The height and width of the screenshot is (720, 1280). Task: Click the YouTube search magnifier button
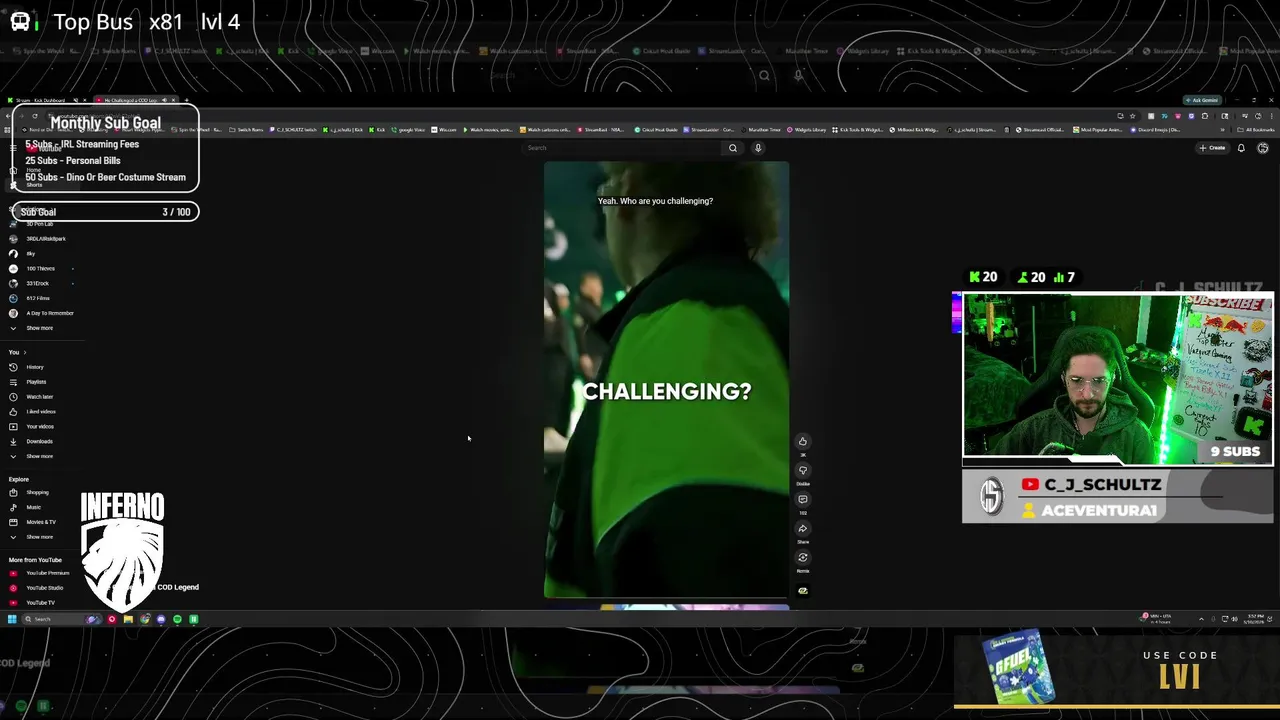tap(733, 148)
